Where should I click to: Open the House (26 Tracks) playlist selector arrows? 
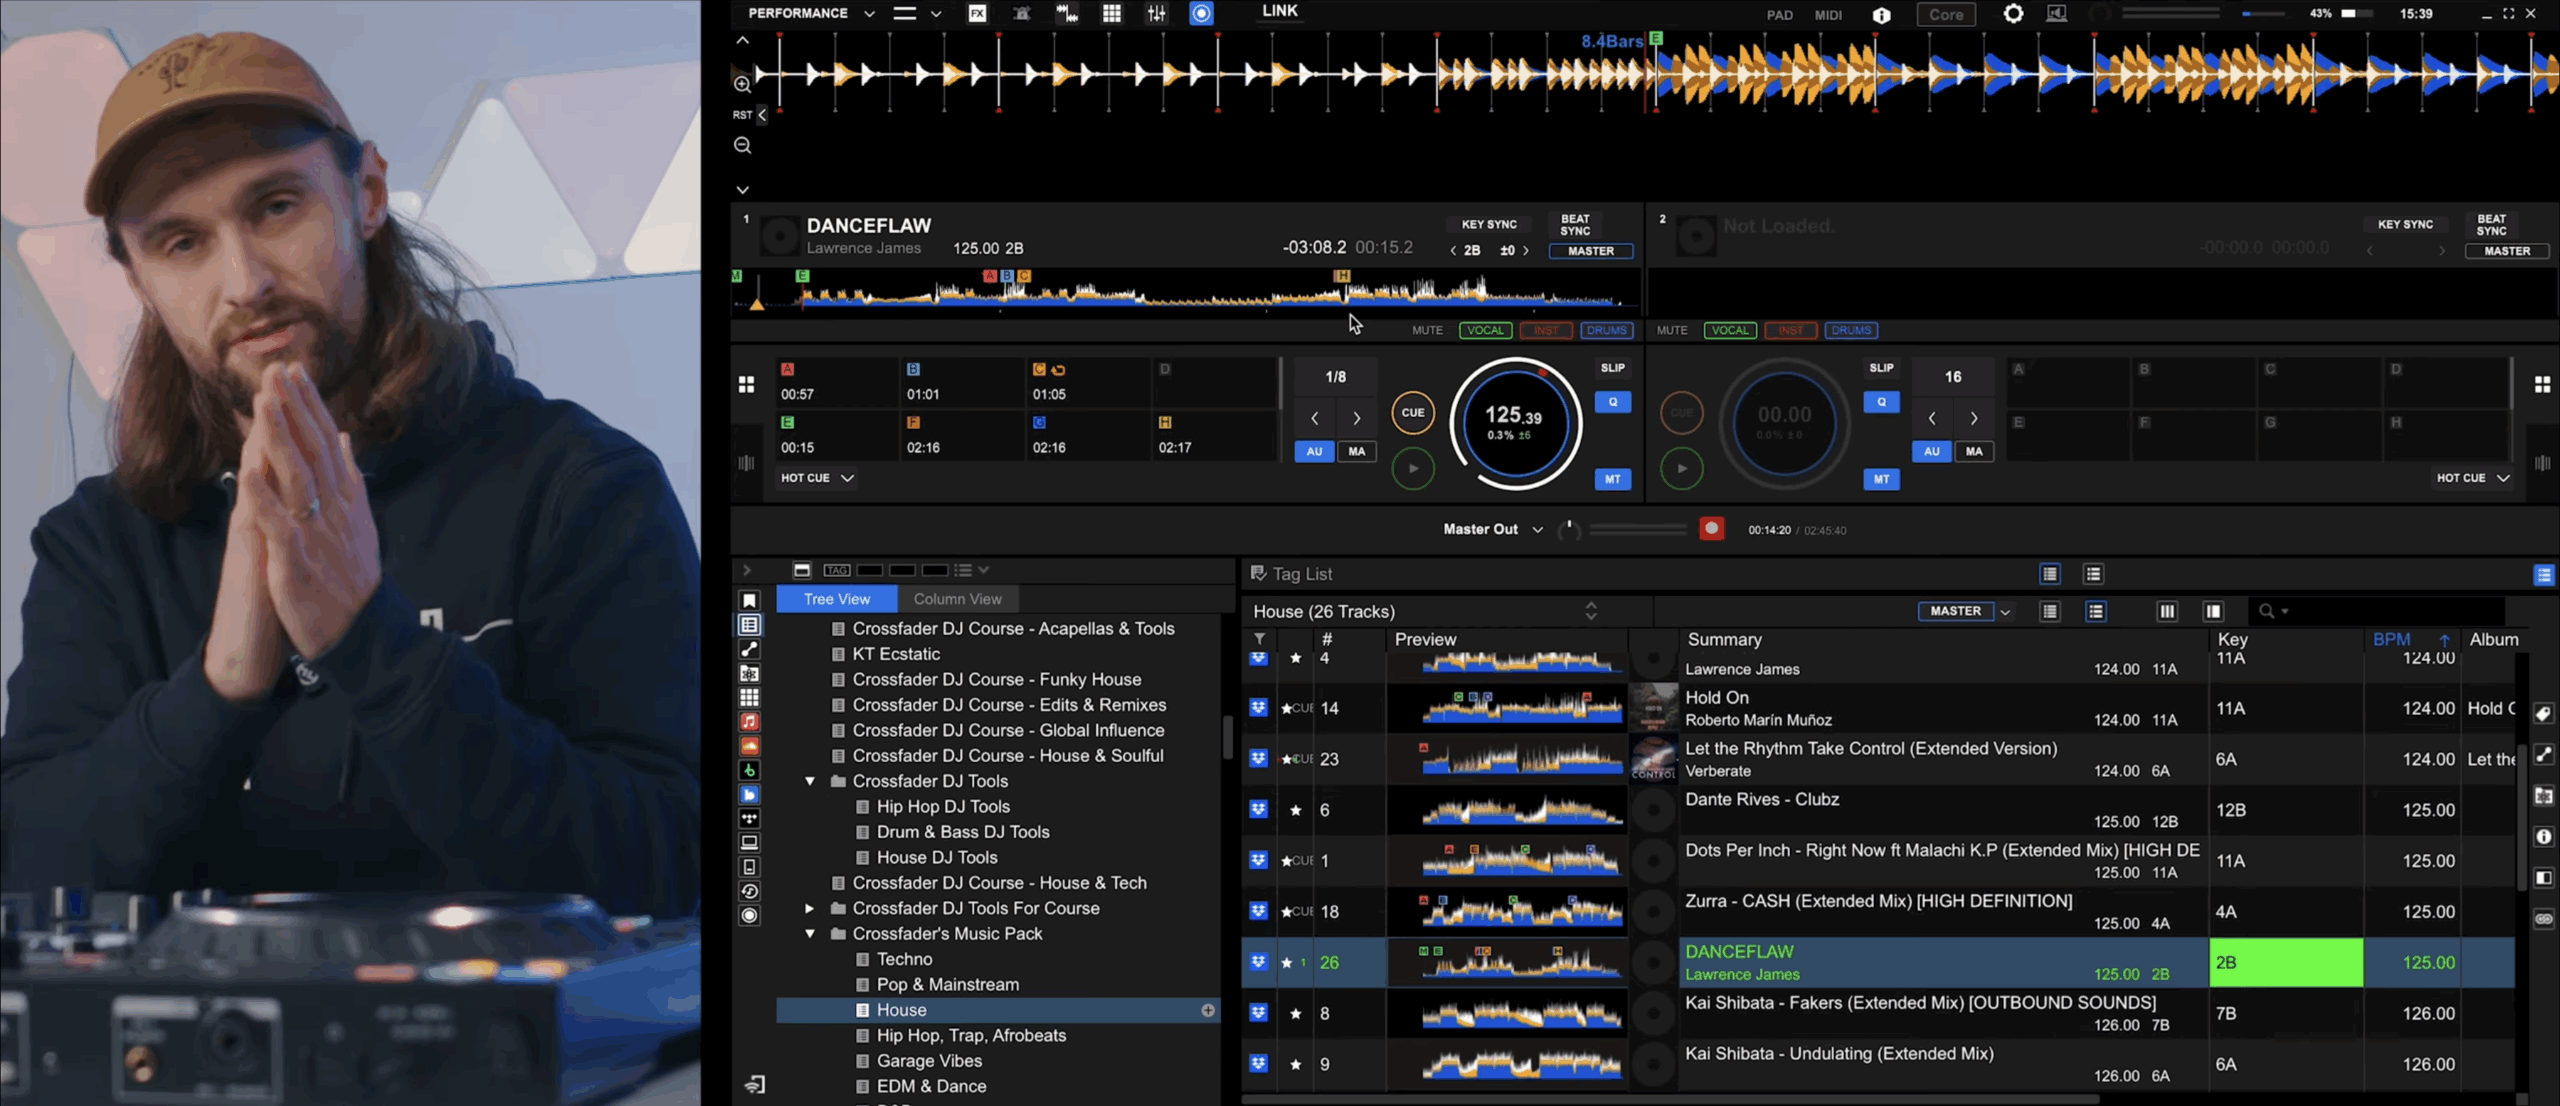pos(1590,611)
